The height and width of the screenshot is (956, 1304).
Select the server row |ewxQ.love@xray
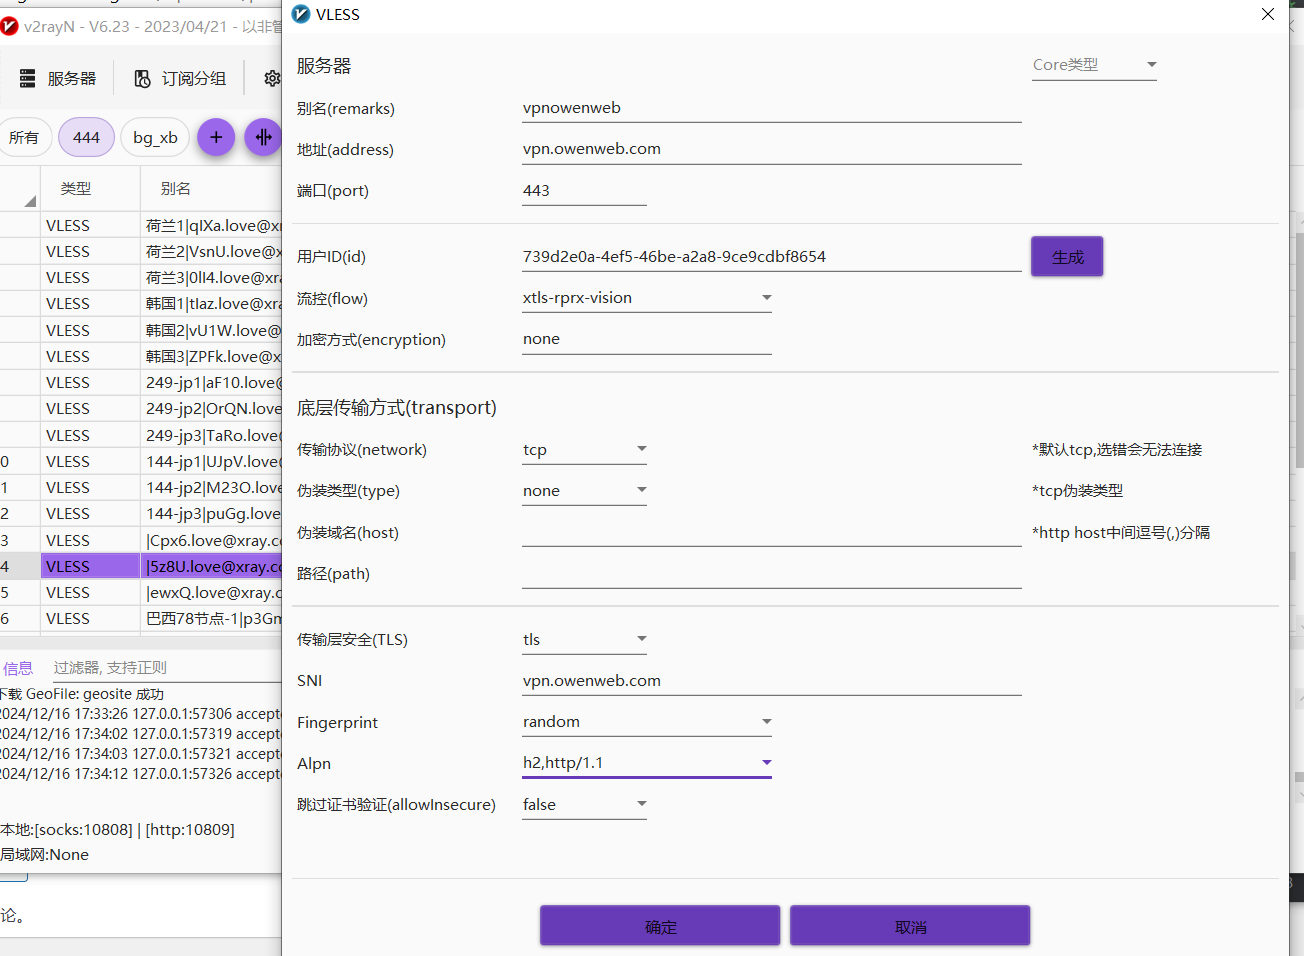click(x=141, y=593)
